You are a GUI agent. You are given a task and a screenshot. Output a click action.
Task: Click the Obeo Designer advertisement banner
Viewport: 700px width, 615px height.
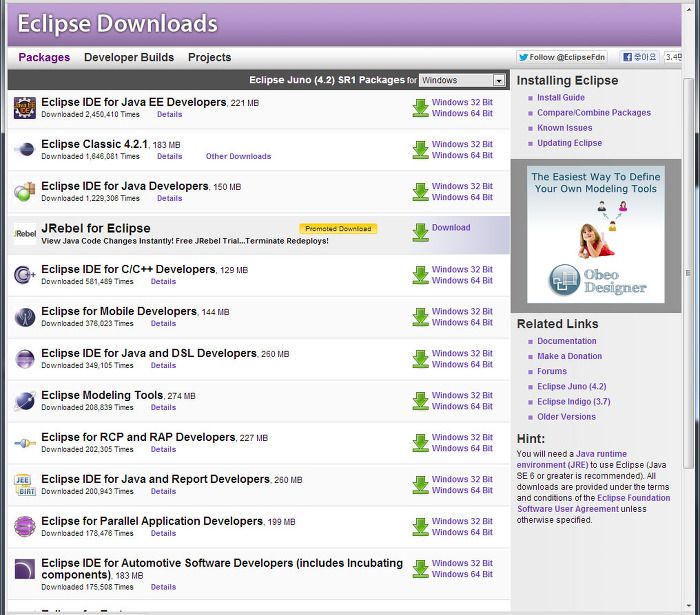coord(596,235)
